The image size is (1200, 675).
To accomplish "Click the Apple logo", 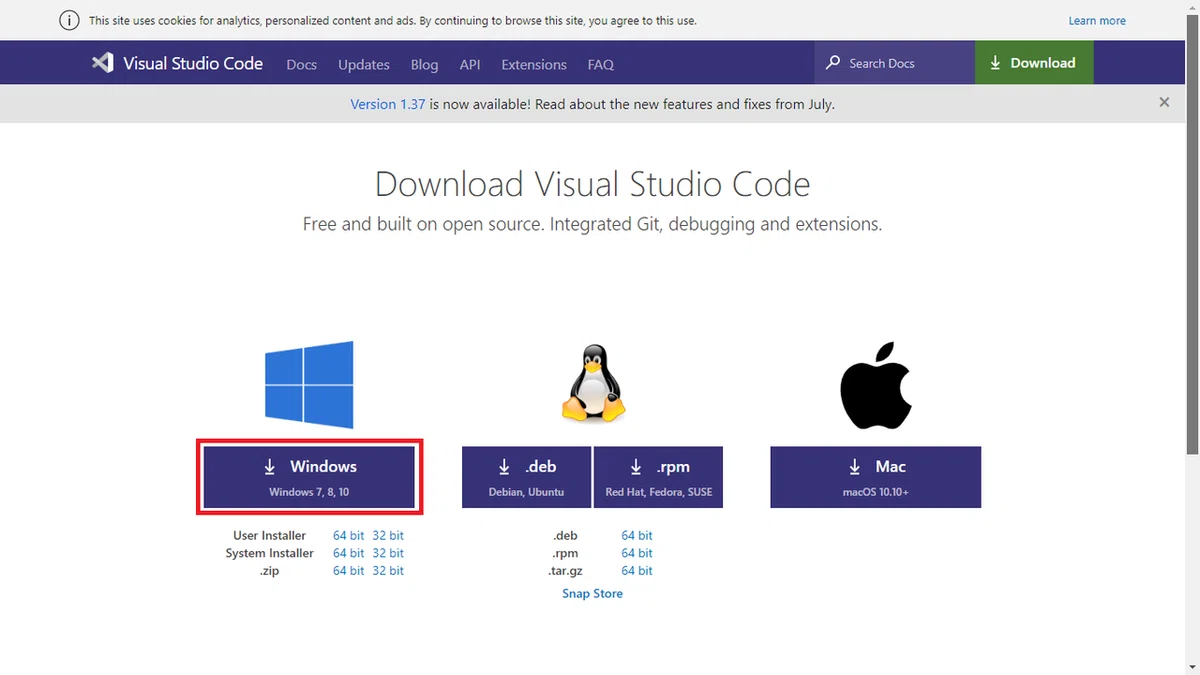I will (876, 385).
